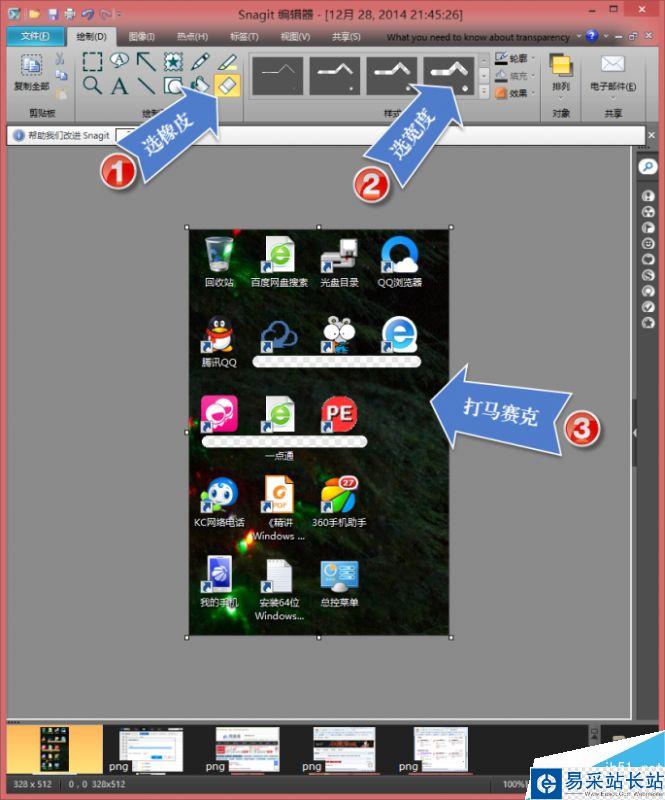The width and height of the screenshot is (665, 800).
Task: Click the Redo arrow in quick access toolbar
Action: pos(106,14)
